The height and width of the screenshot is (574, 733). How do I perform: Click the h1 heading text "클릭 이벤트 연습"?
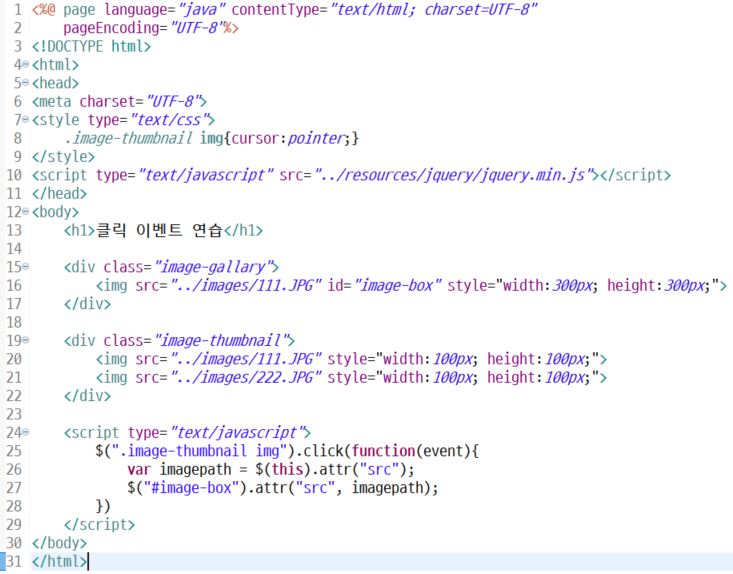click(159, 230)
